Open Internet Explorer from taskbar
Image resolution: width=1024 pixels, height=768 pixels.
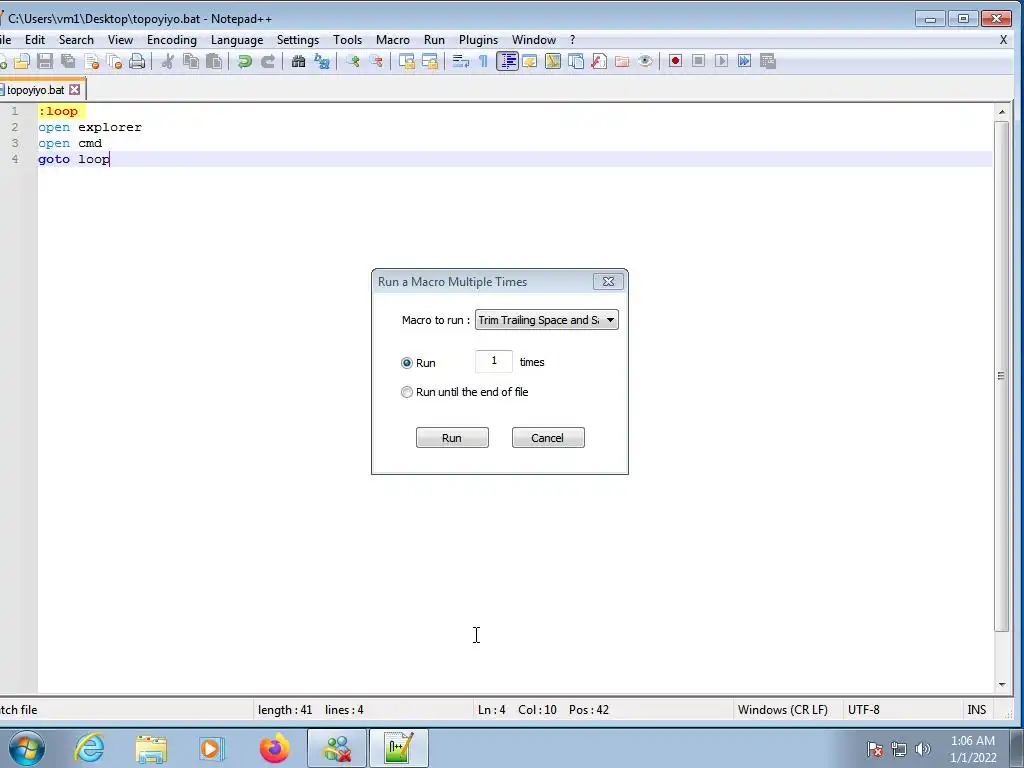click(90, 748)
